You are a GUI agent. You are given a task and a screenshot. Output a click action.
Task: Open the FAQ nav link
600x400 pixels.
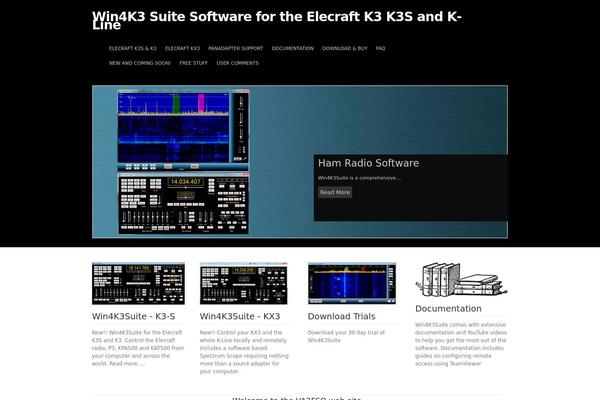(380, 49)
